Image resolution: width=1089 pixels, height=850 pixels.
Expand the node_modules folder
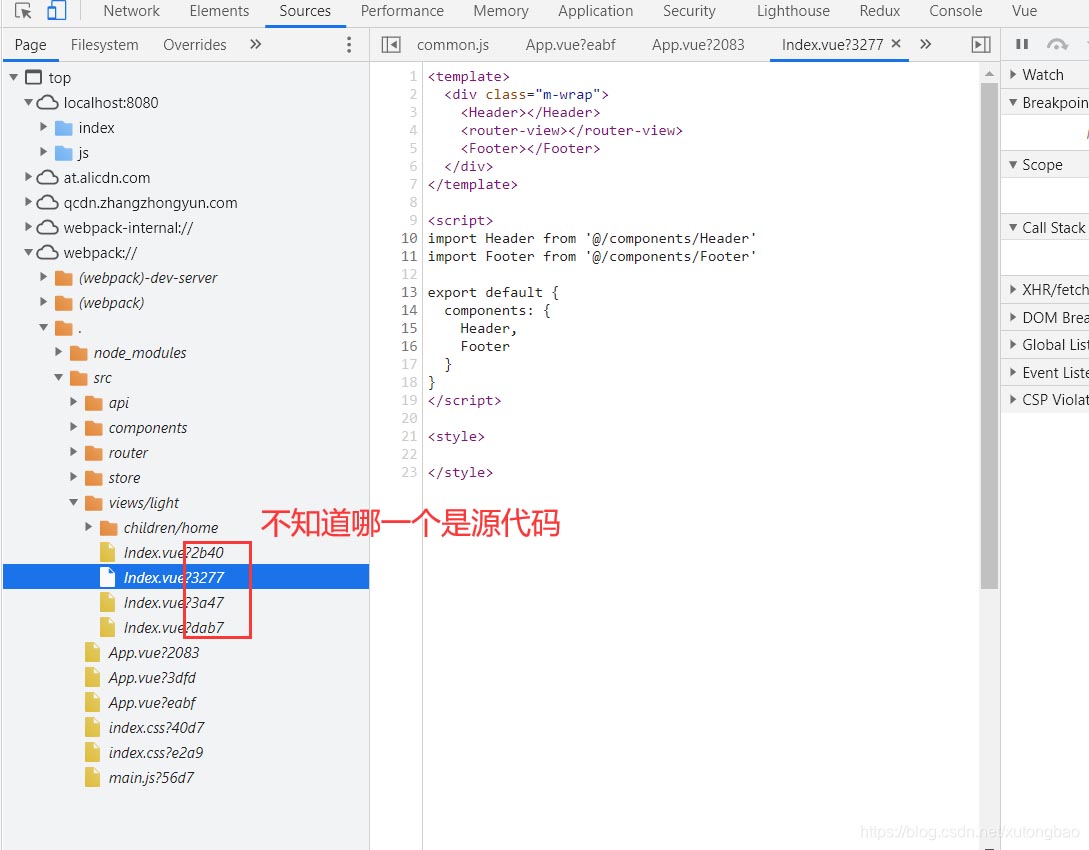point(59,352)
